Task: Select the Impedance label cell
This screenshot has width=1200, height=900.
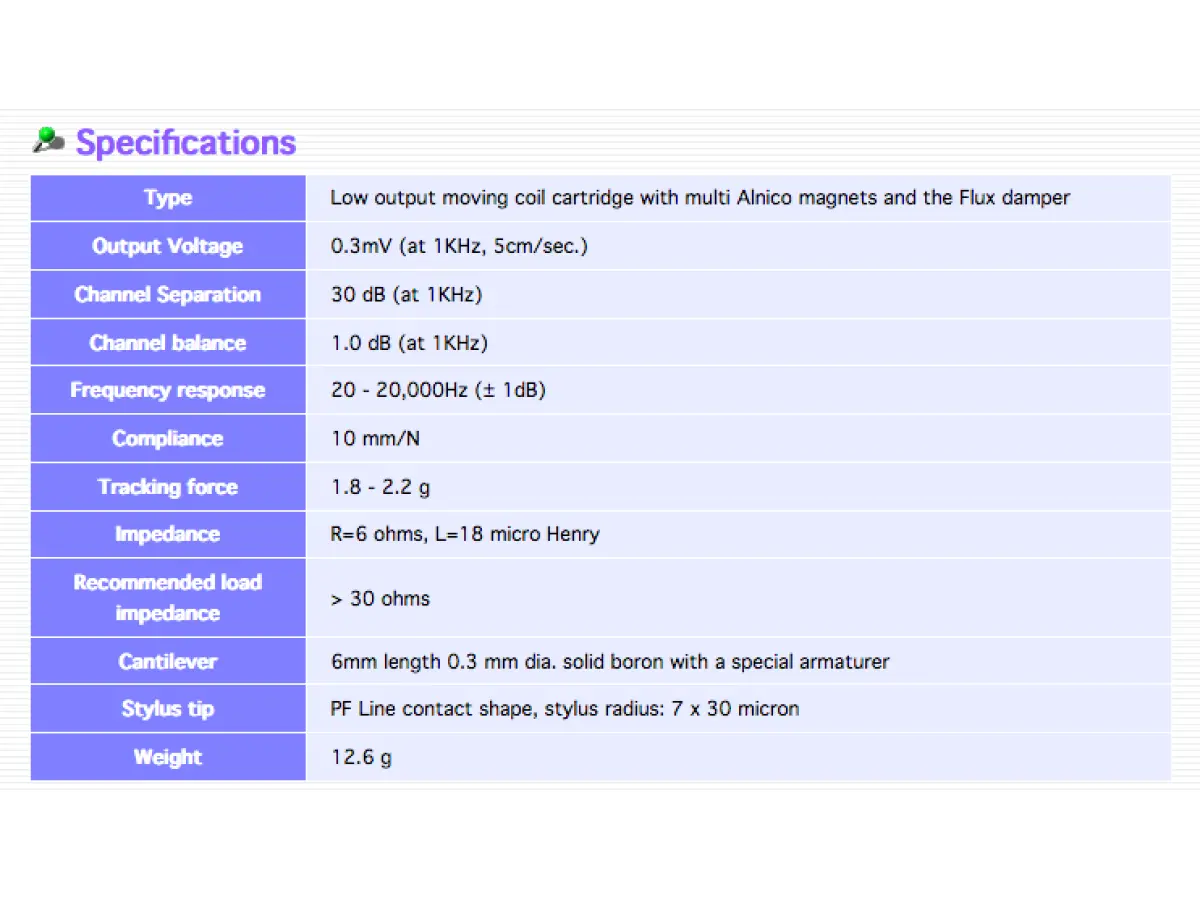Action: pos(168,534)
